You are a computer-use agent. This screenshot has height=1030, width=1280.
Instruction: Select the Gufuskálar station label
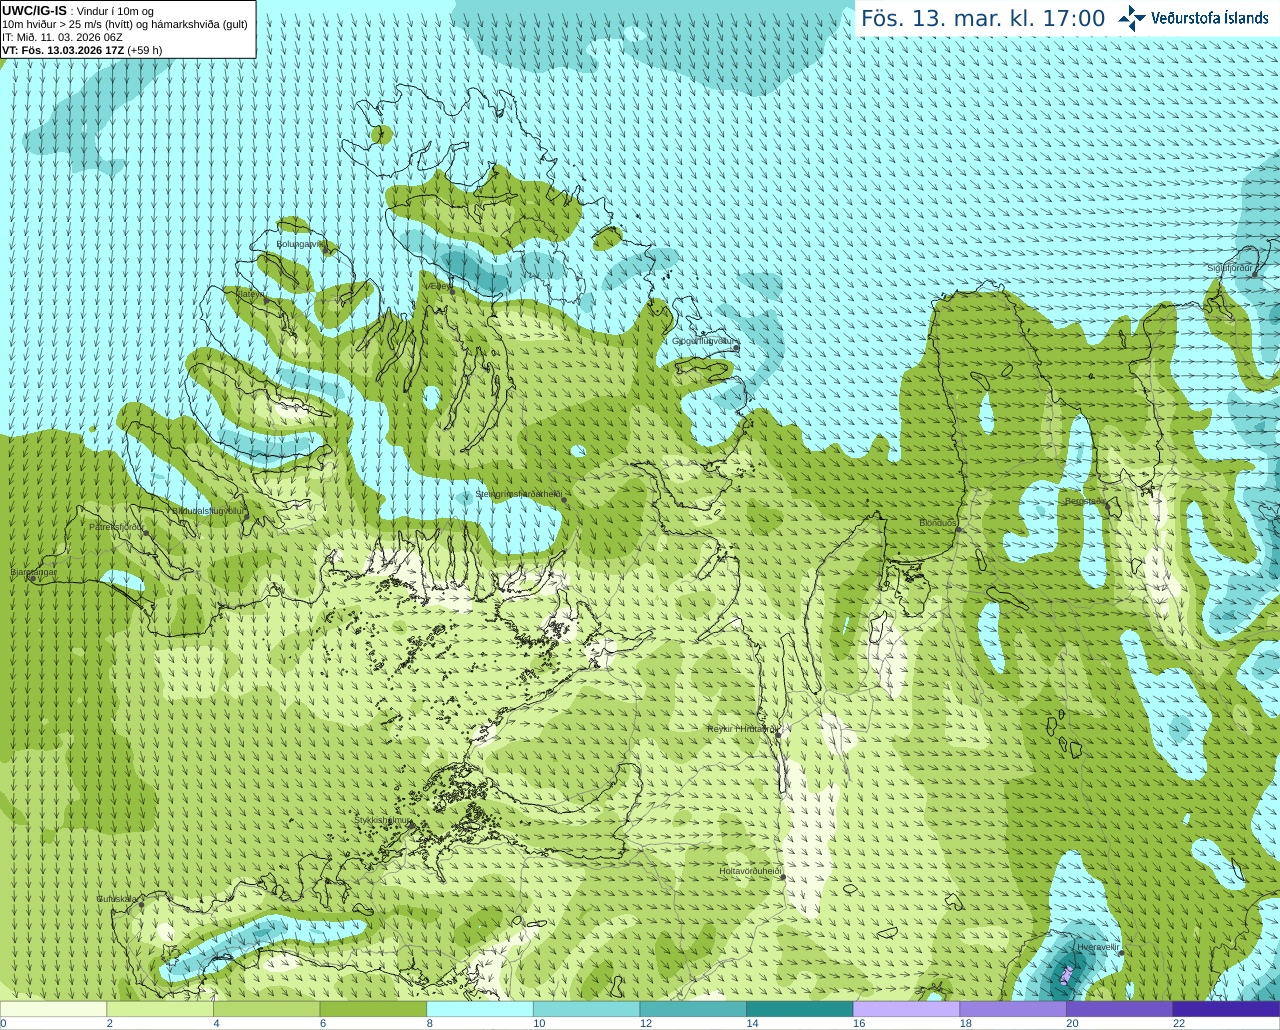click(117, 899)
